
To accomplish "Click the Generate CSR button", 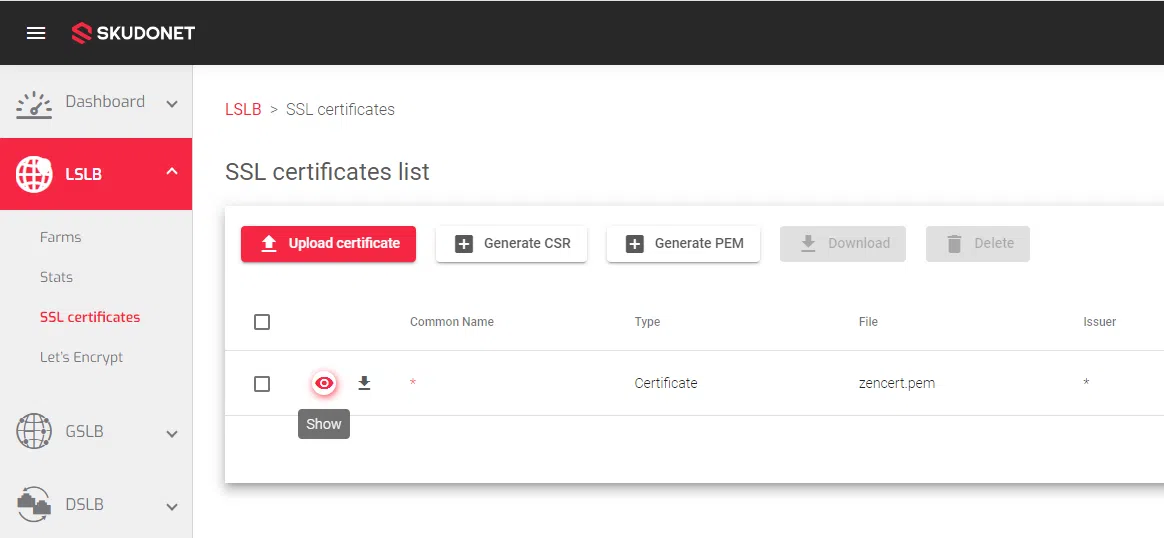I will pos(511,244).
